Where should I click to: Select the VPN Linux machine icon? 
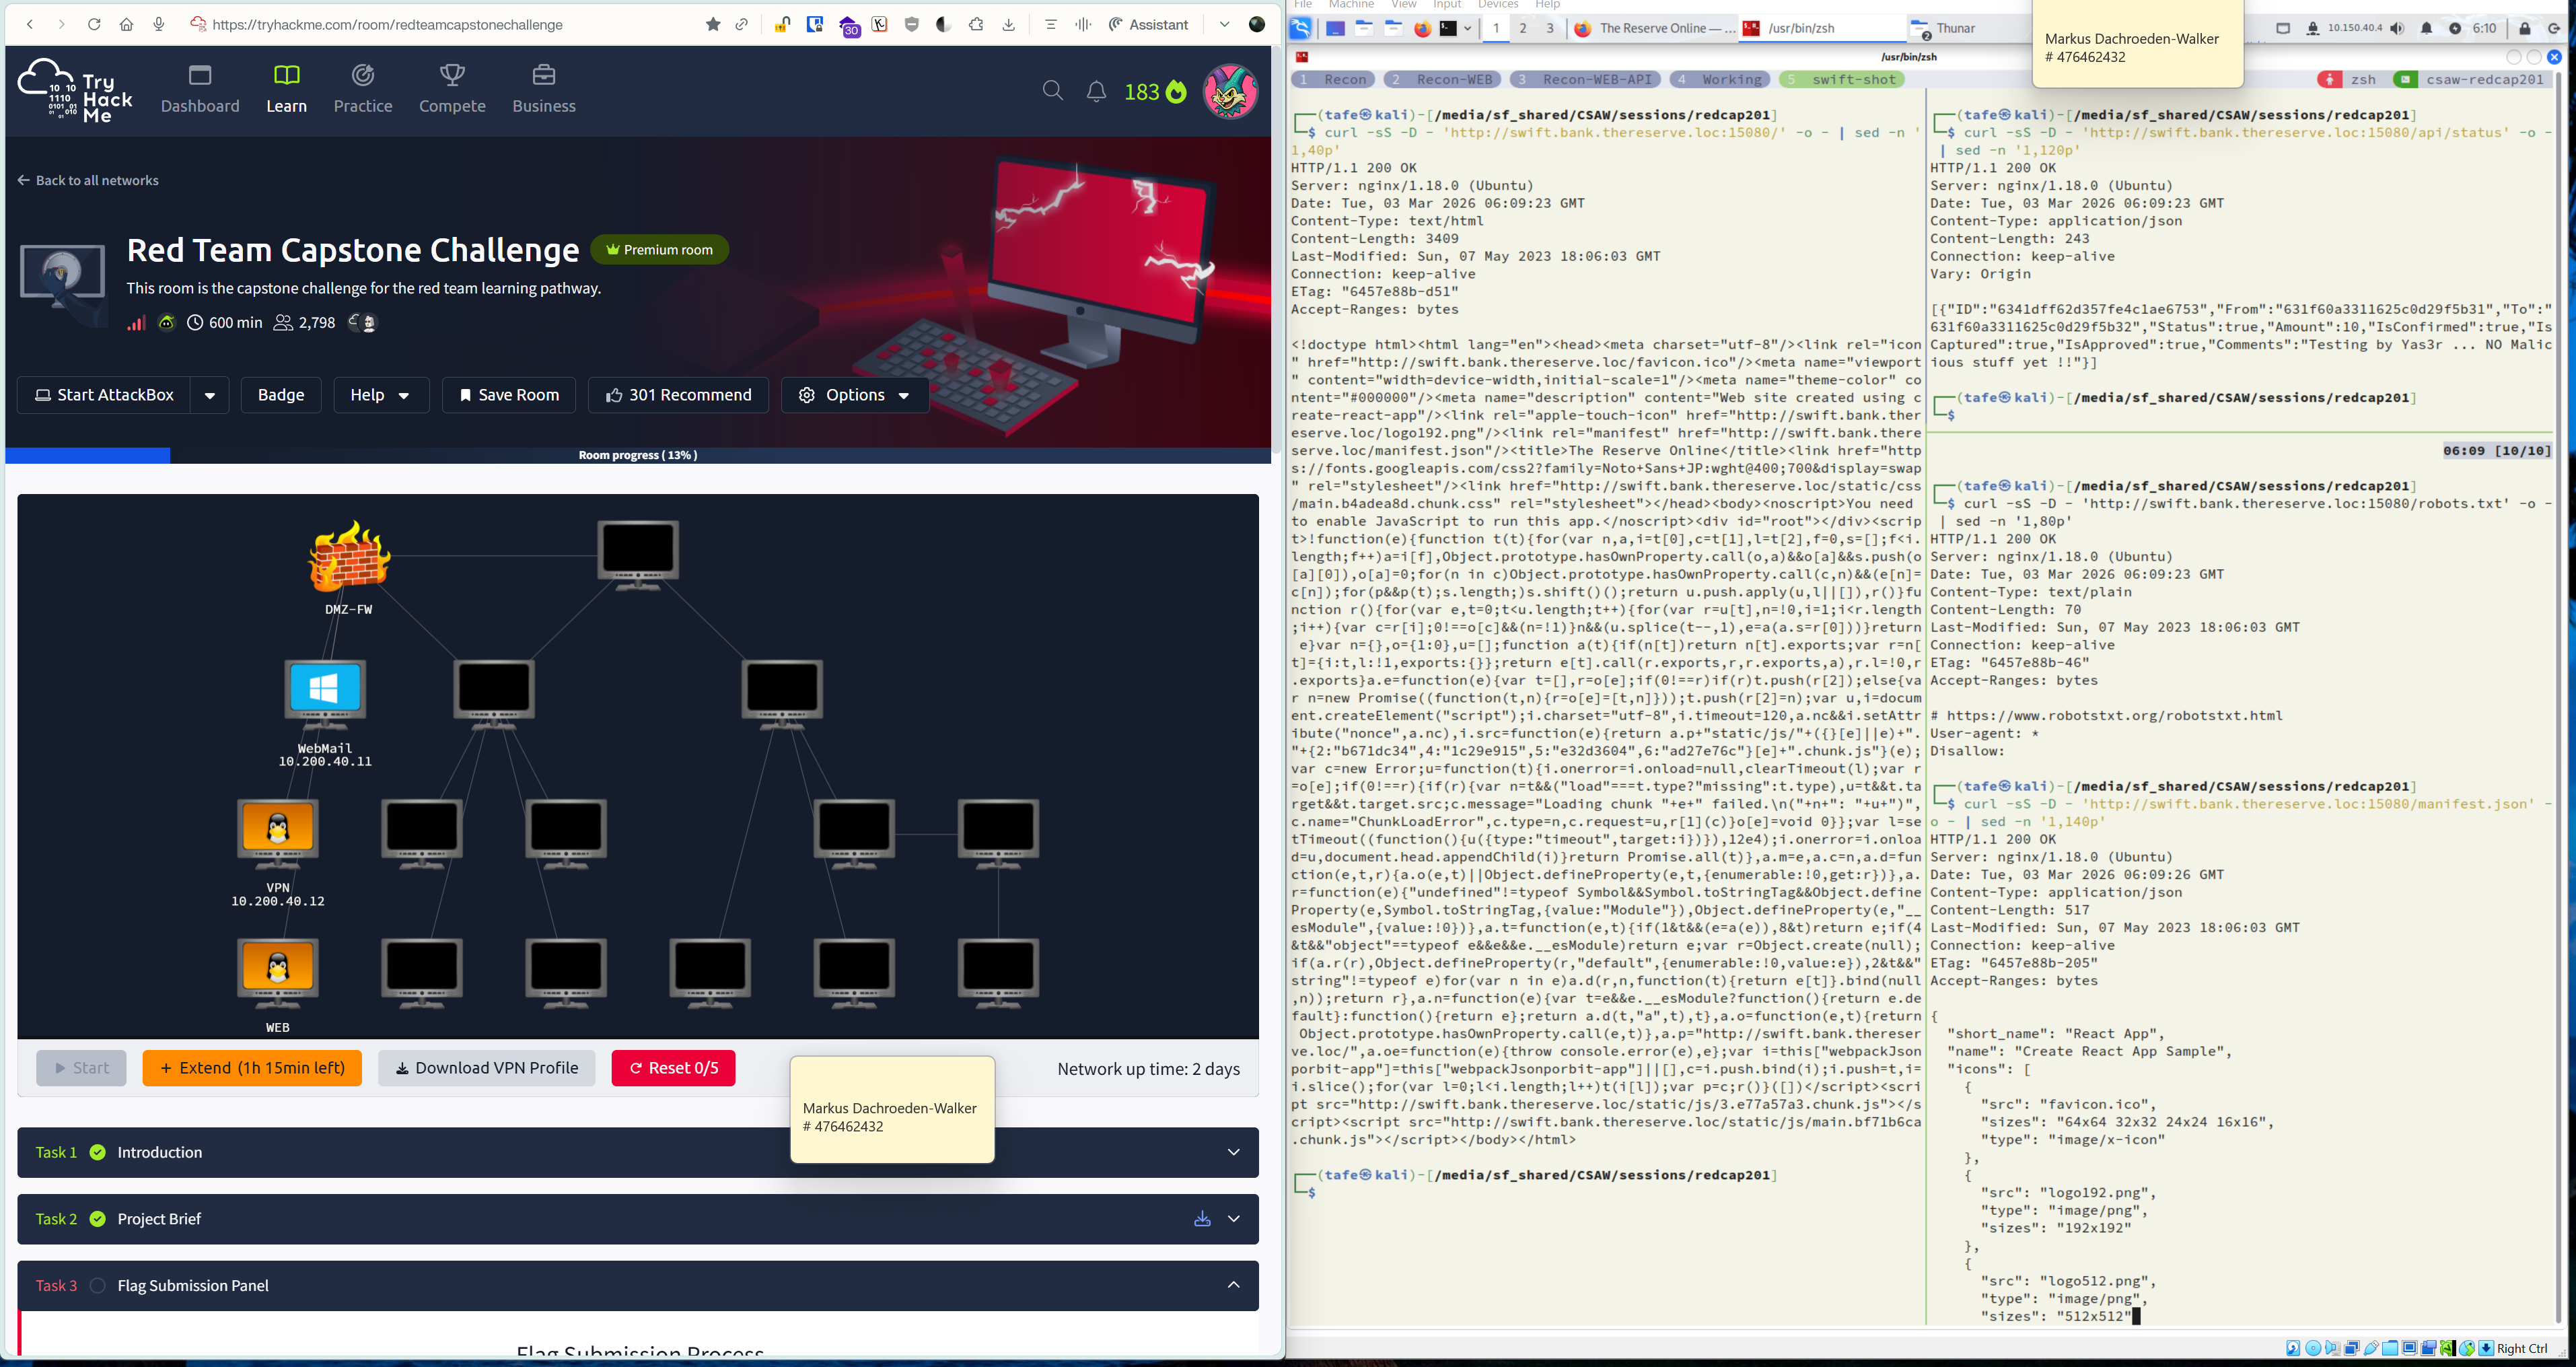point(278,829)
